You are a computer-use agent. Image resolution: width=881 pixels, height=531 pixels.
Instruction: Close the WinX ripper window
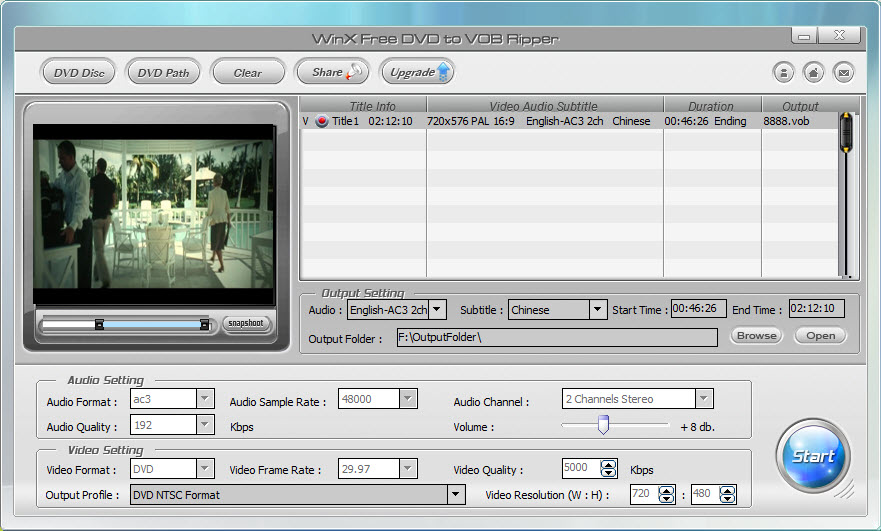click(839, 35)
